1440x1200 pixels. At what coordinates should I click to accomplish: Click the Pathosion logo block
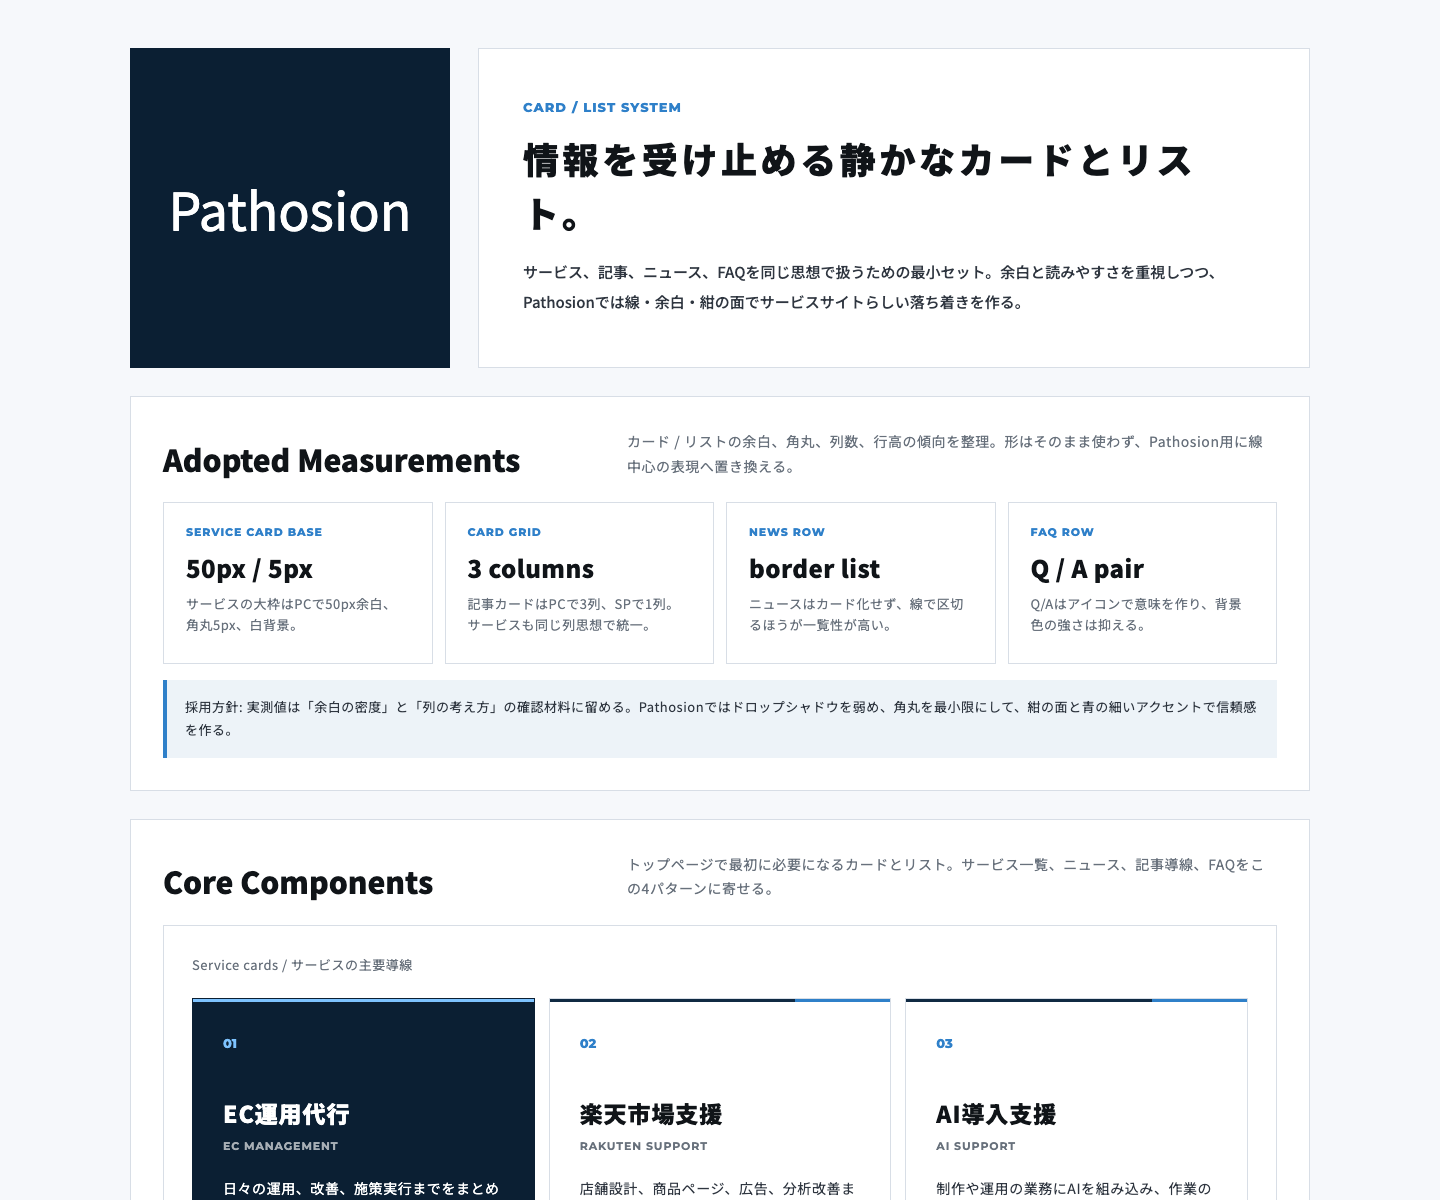coord(290,208)
